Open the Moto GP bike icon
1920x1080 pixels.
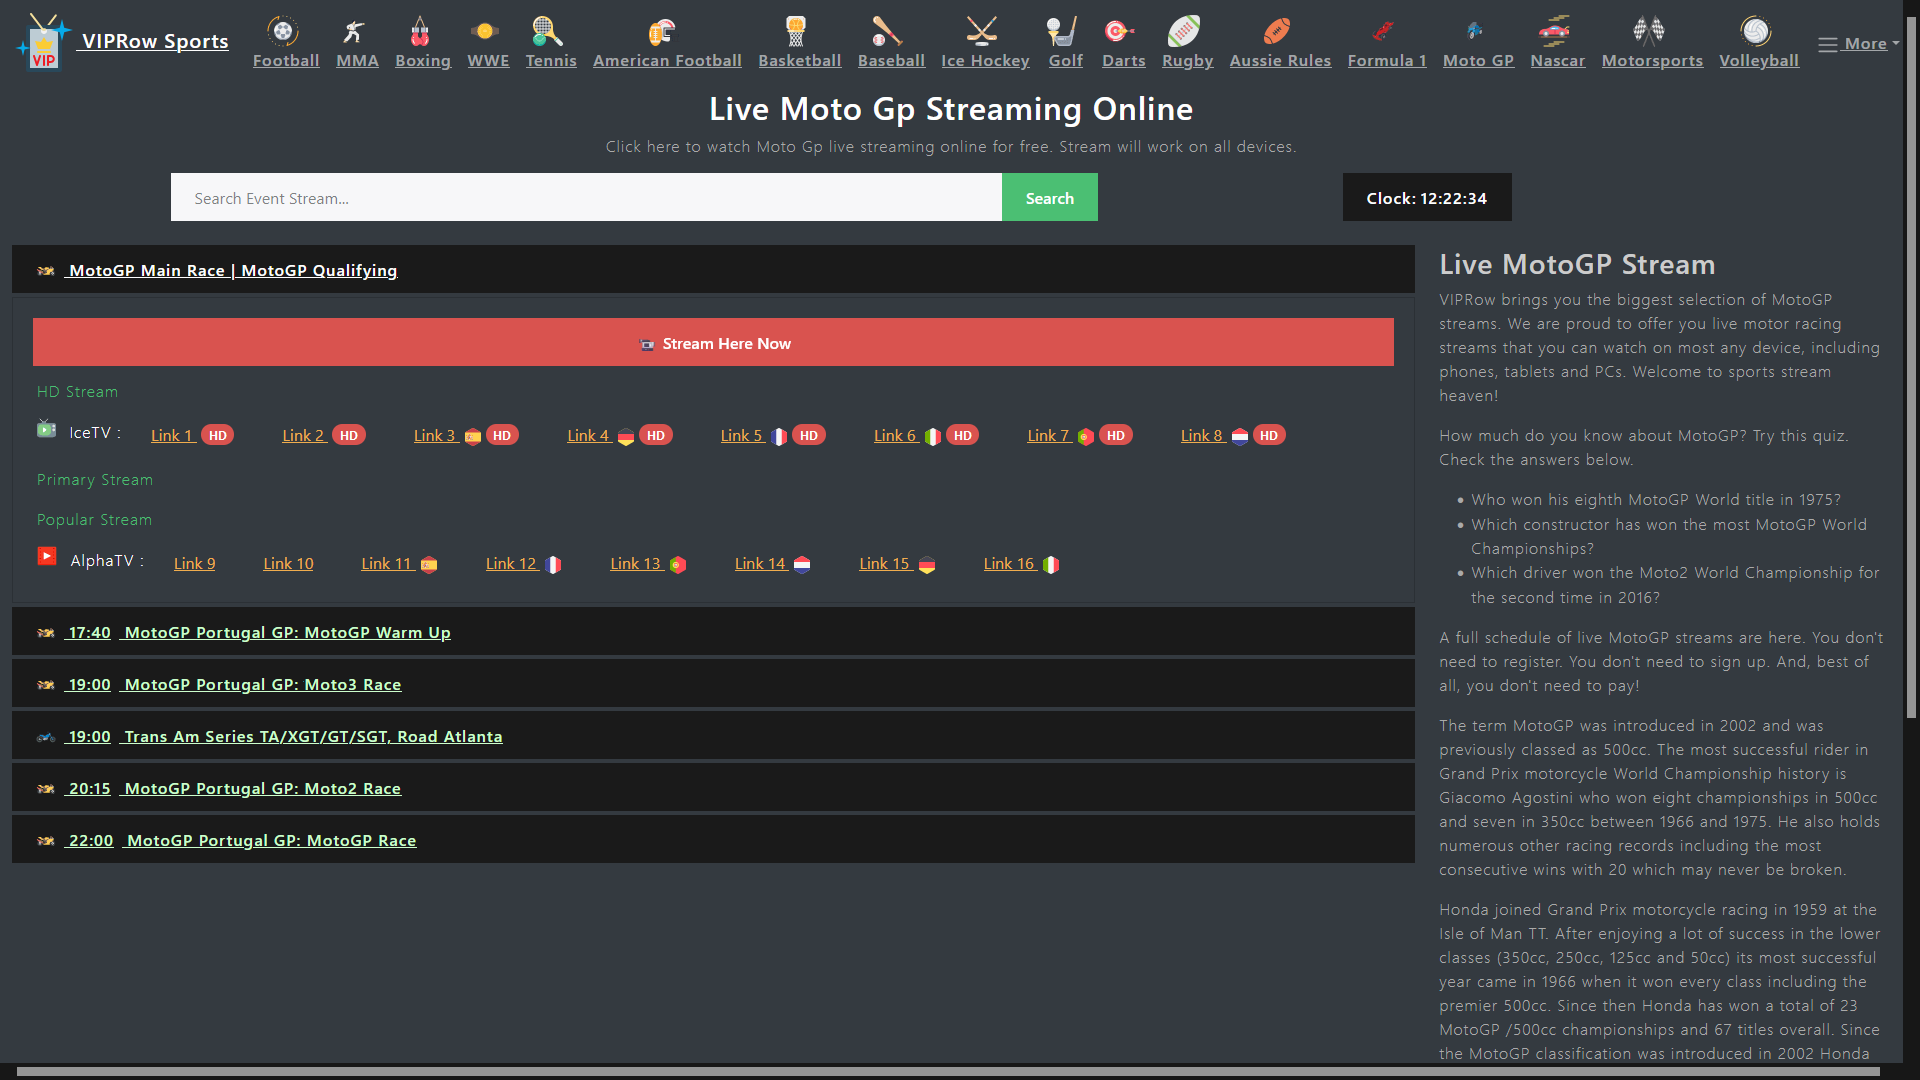pos(1475,31)
